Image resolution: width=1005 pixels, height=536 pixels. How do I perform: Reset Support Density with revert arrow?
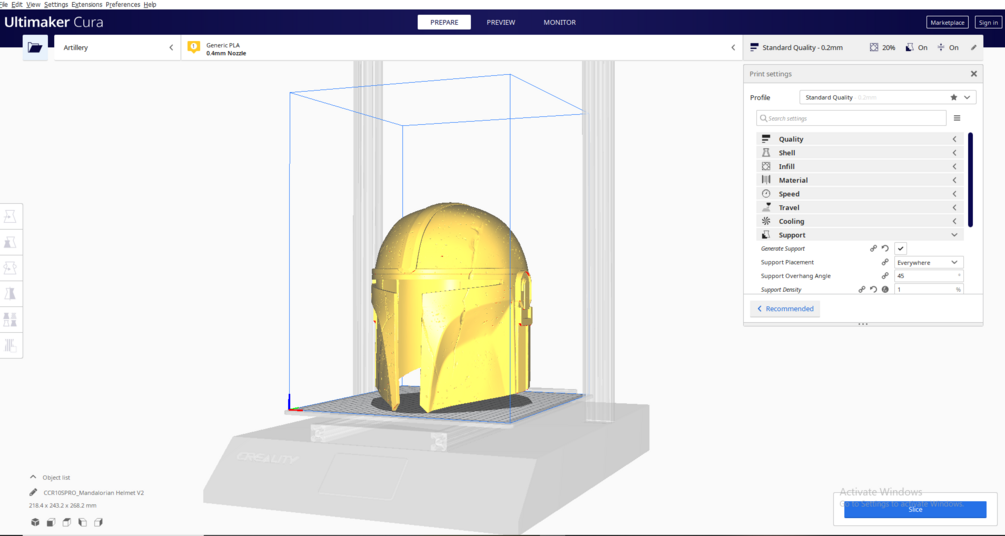click(874, 290)
